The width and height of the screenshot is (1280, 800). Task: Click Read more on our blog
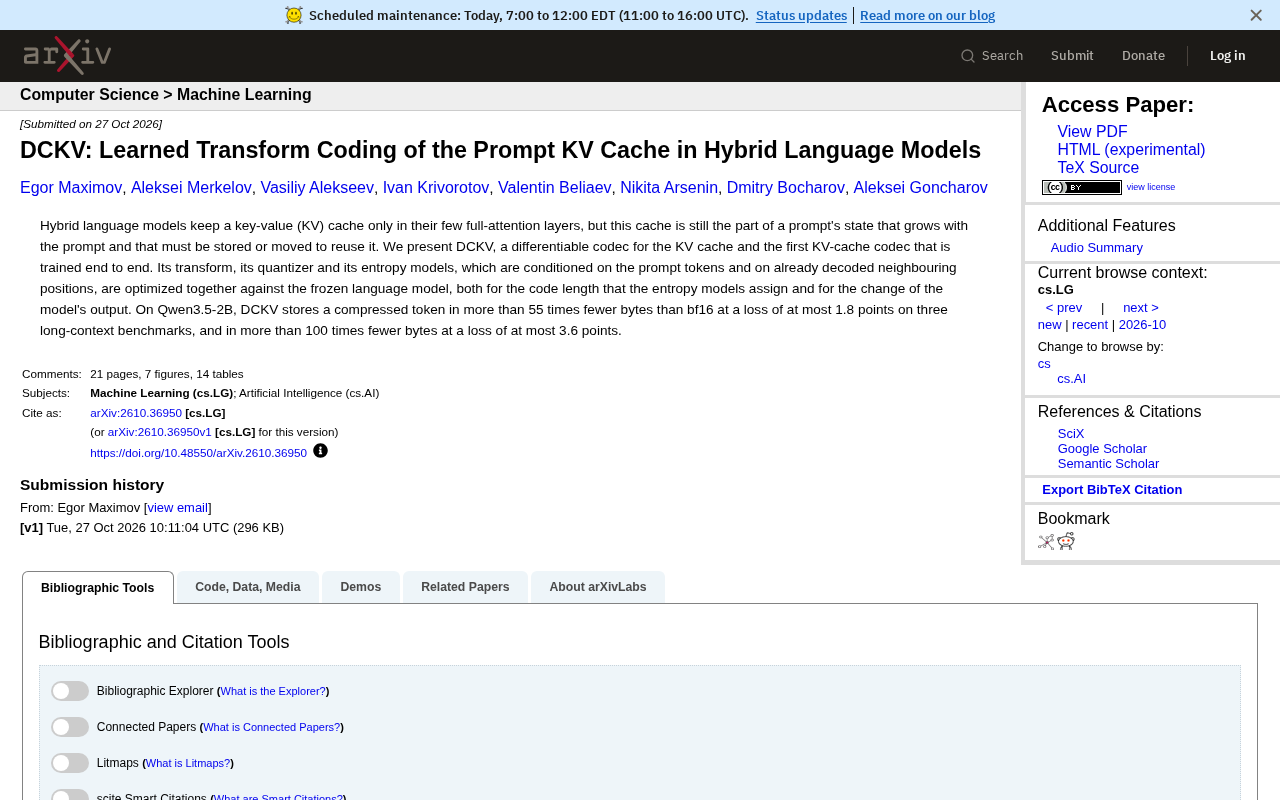(x=927, y=15)
